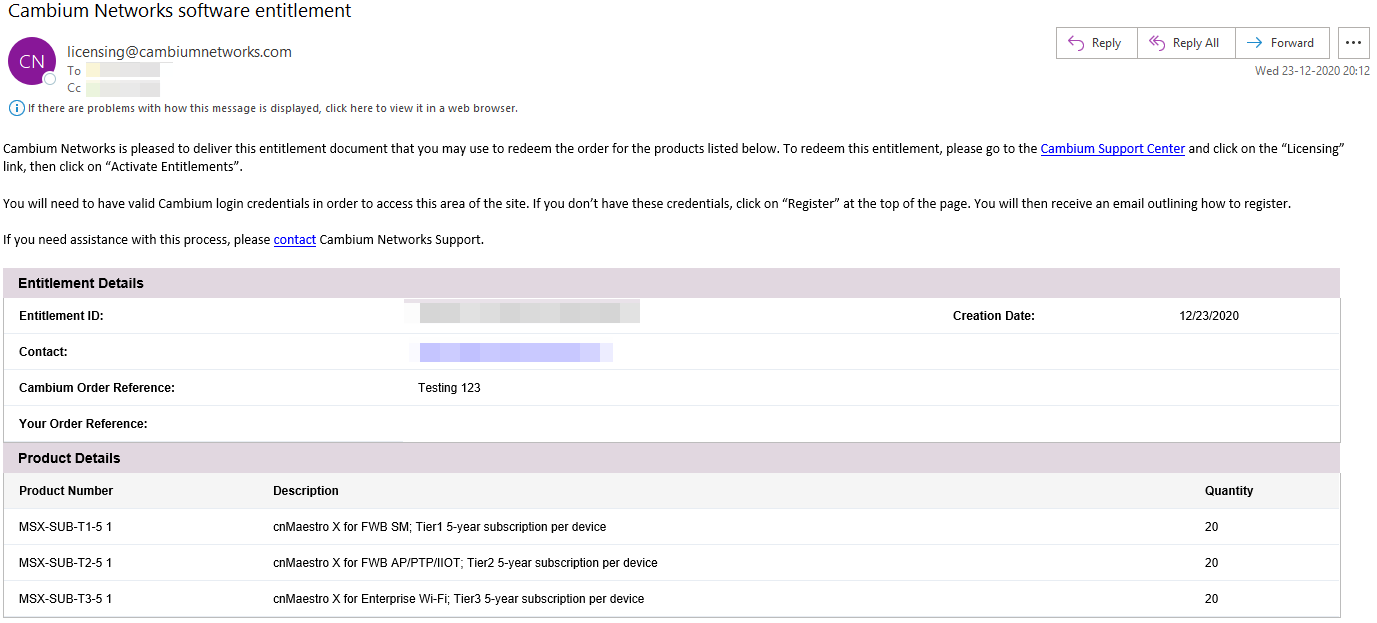
Task: Click the Entitlement Details section header
Action: 81,283
